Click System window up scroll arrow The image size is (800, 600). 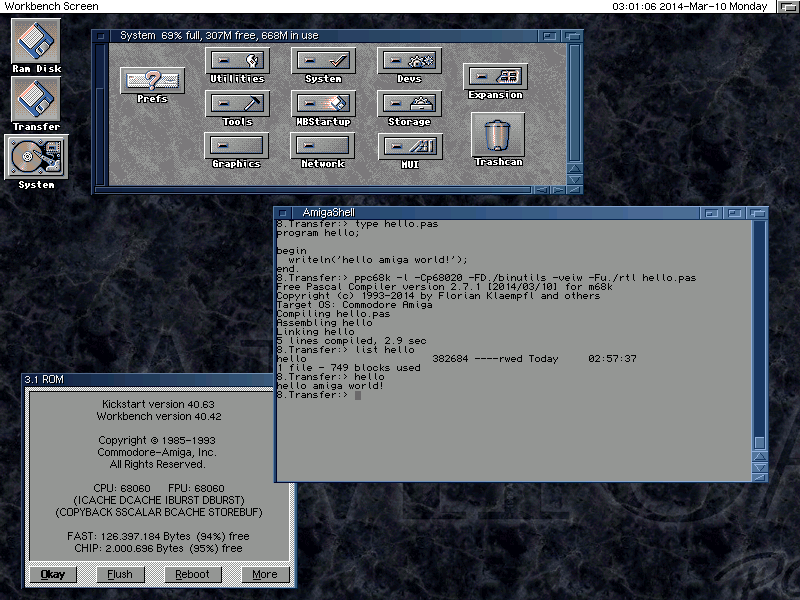point(574,168)
